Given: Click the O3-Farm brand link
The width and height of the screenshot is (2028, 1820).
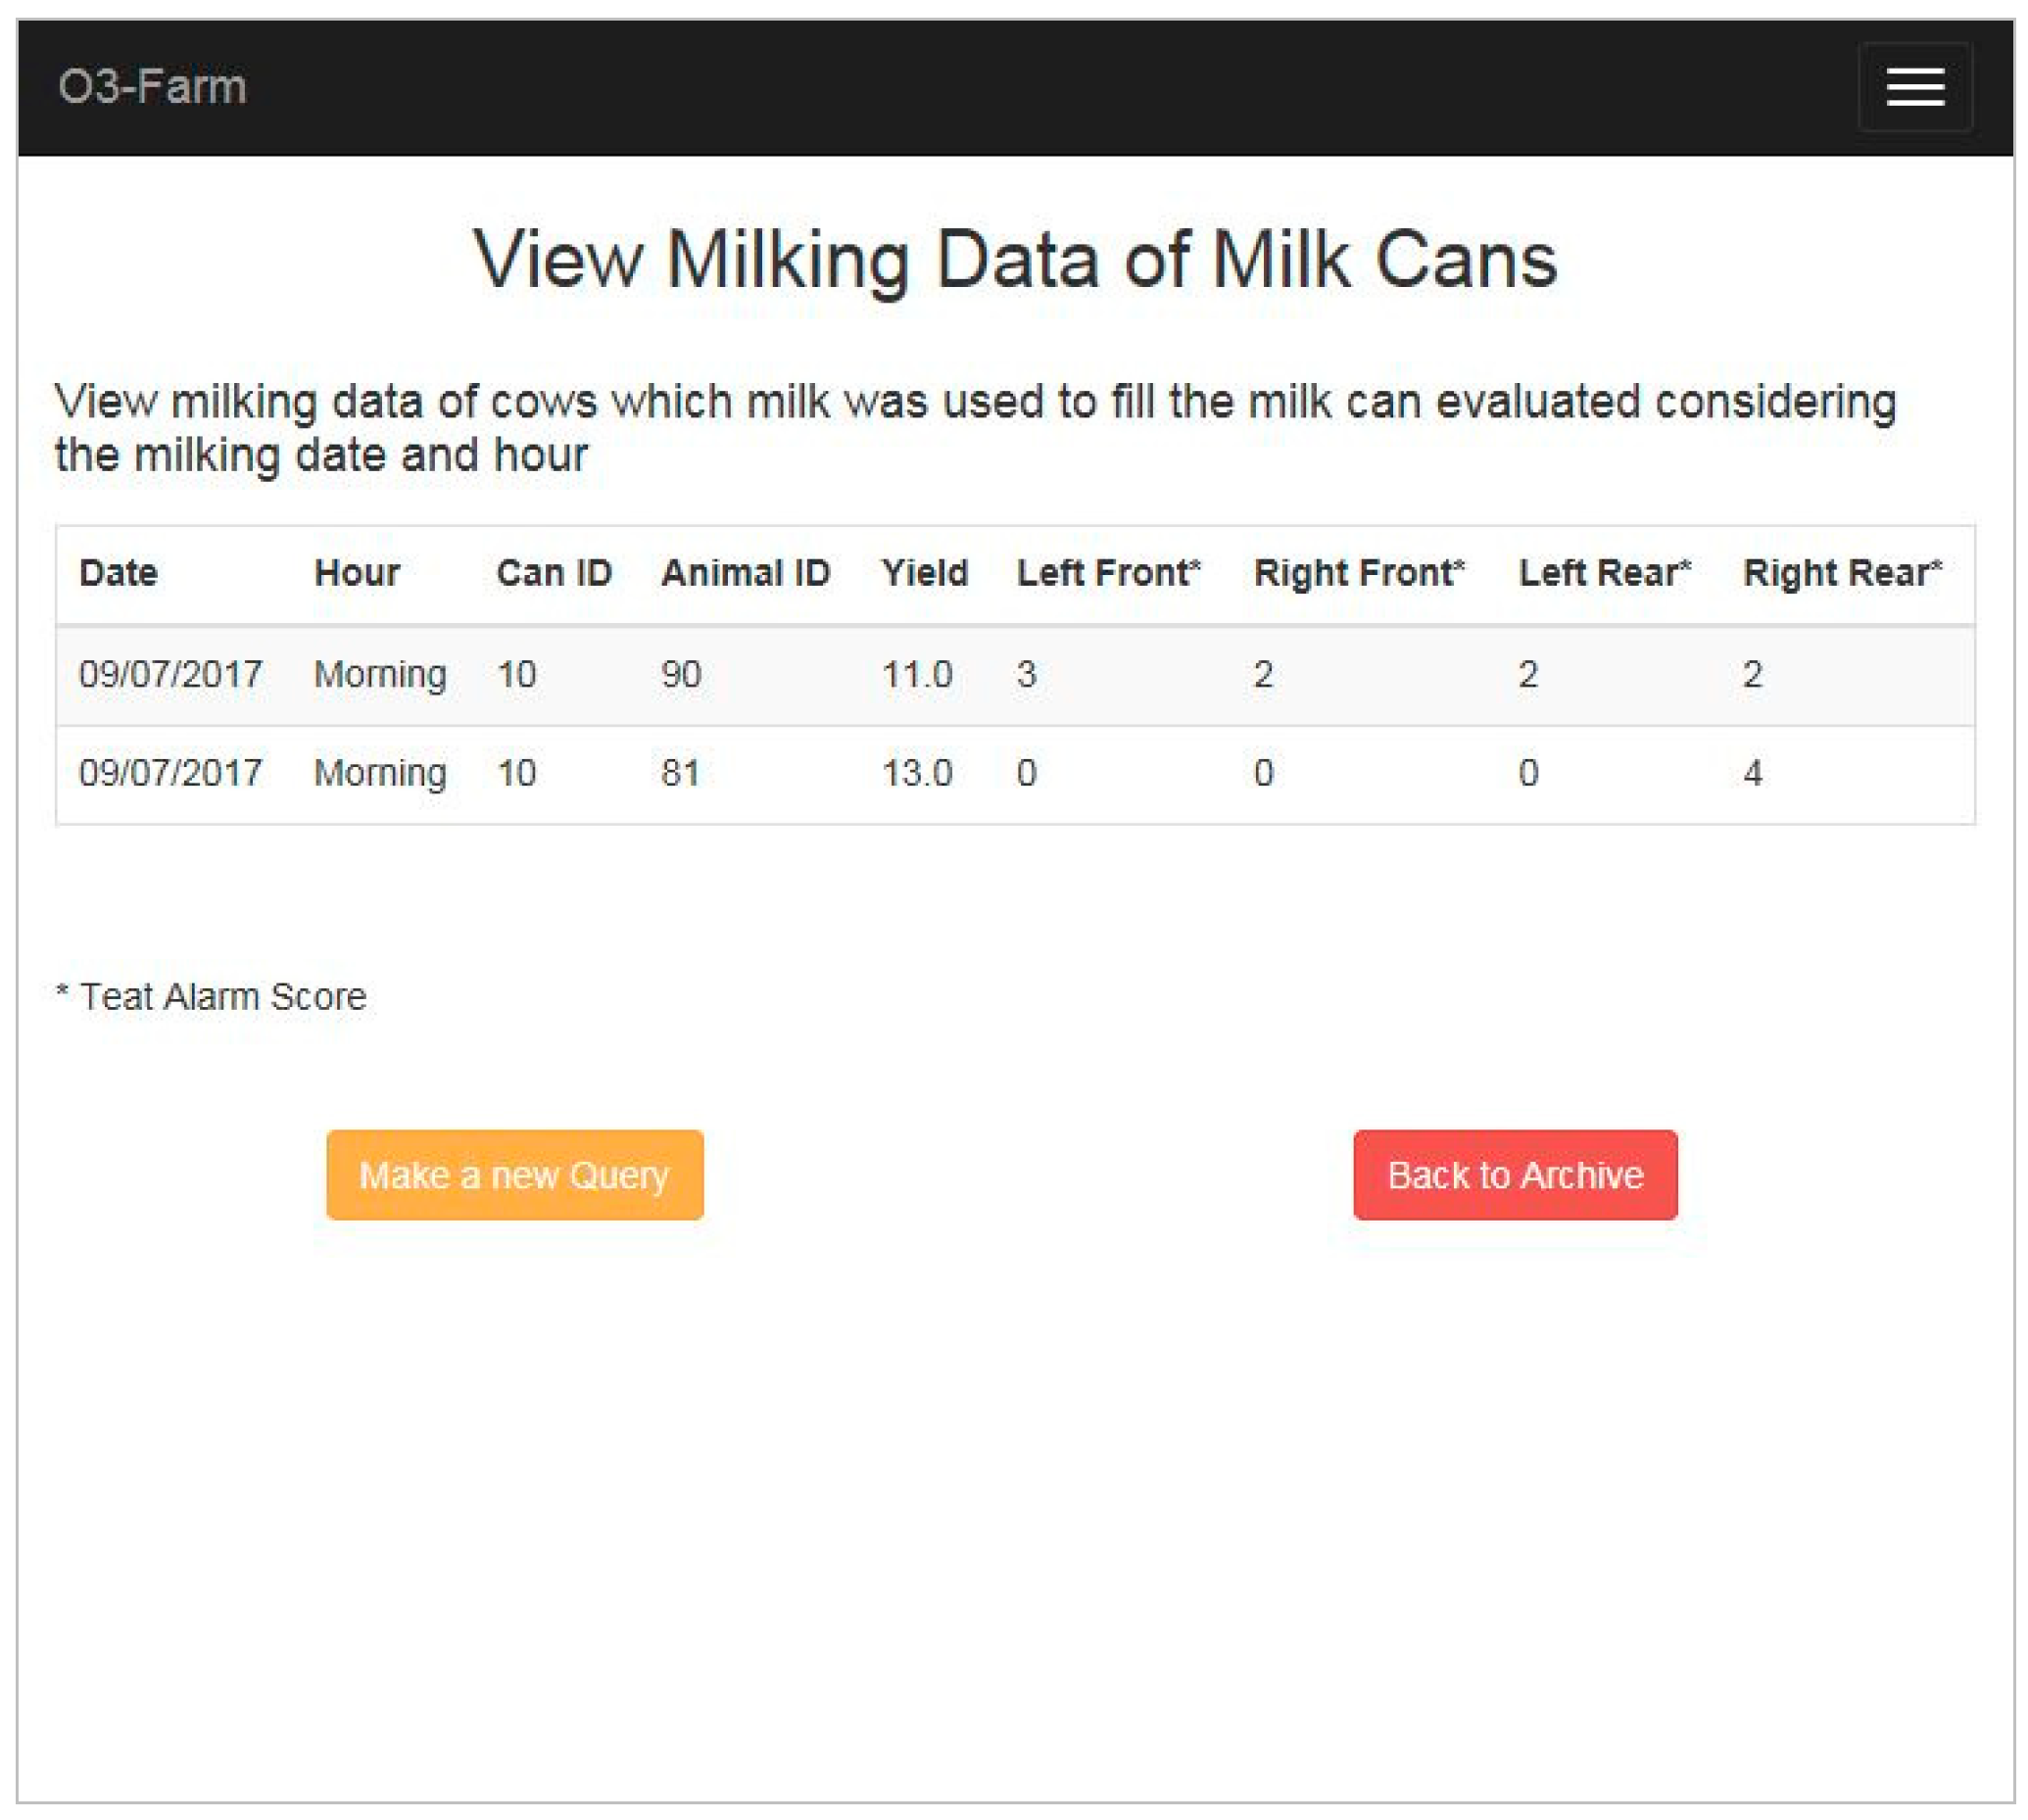Looking at the screenshot, I should 152,87.
